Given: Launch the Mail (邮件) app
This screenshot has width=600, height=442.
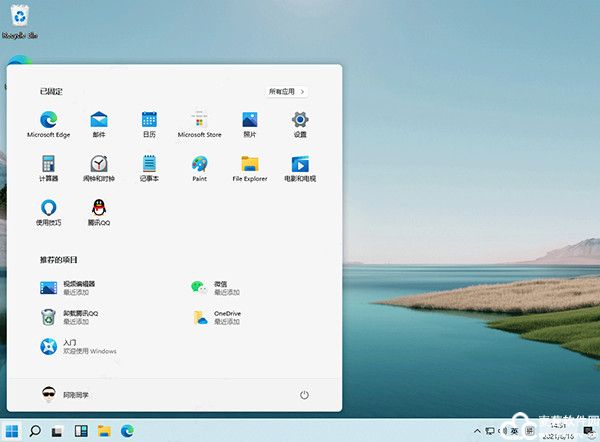Looking at the screenshot, I should coord(99,120).
